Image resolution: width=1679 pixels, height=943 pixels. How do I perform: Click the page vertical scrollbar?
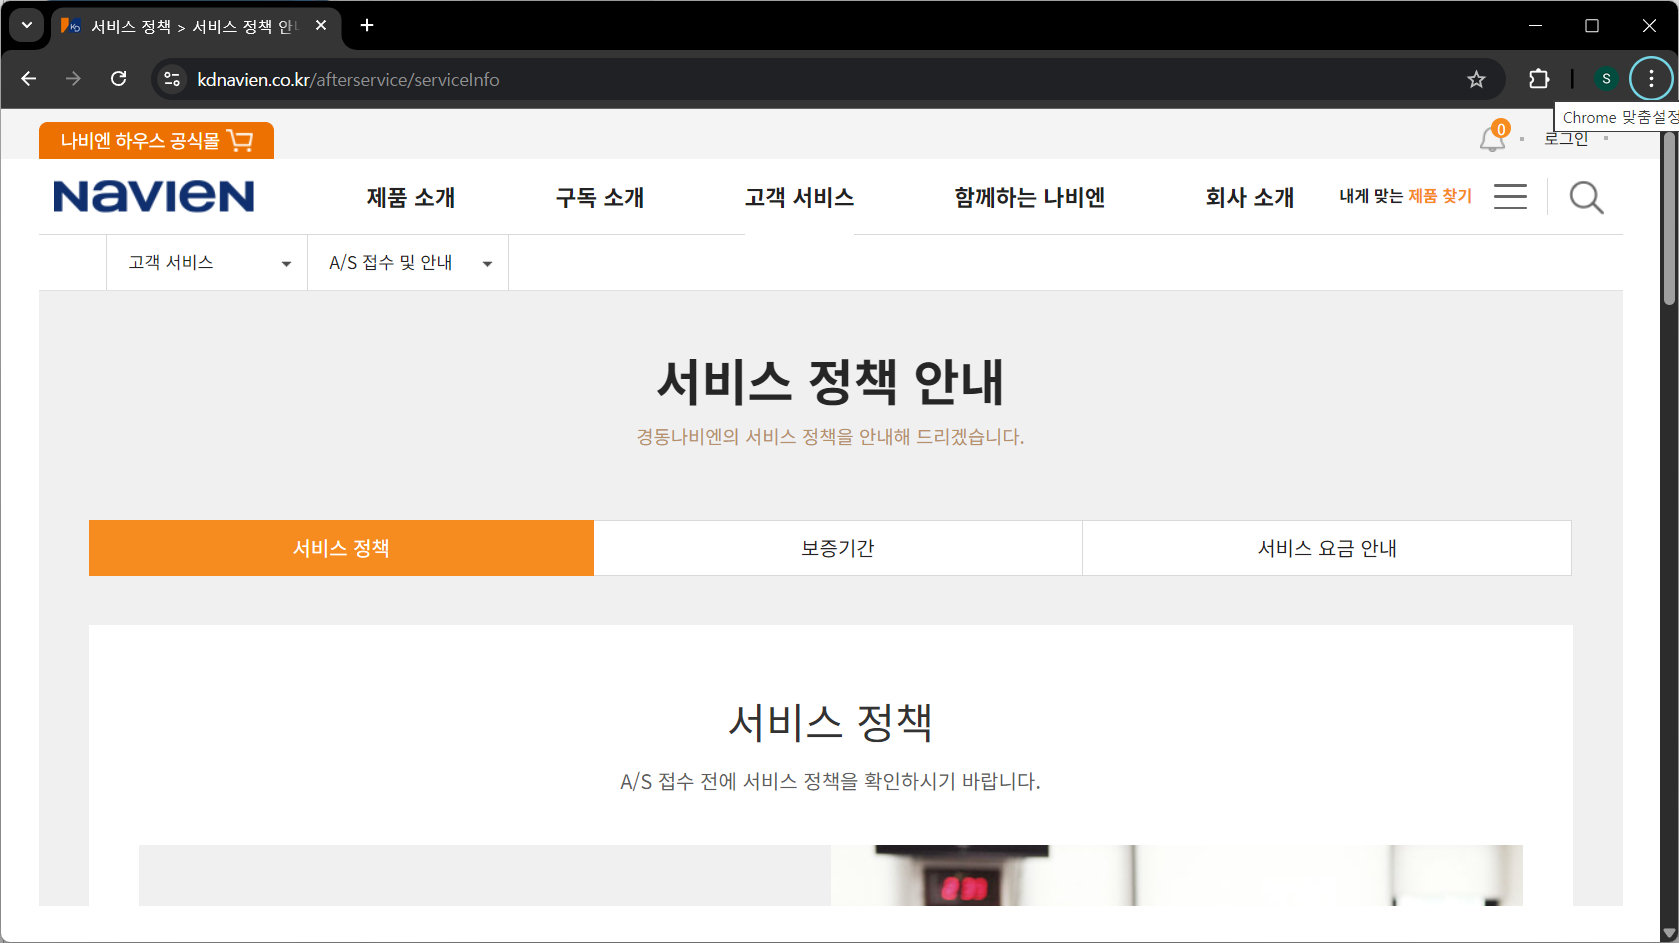click(x=1668, y=220)
